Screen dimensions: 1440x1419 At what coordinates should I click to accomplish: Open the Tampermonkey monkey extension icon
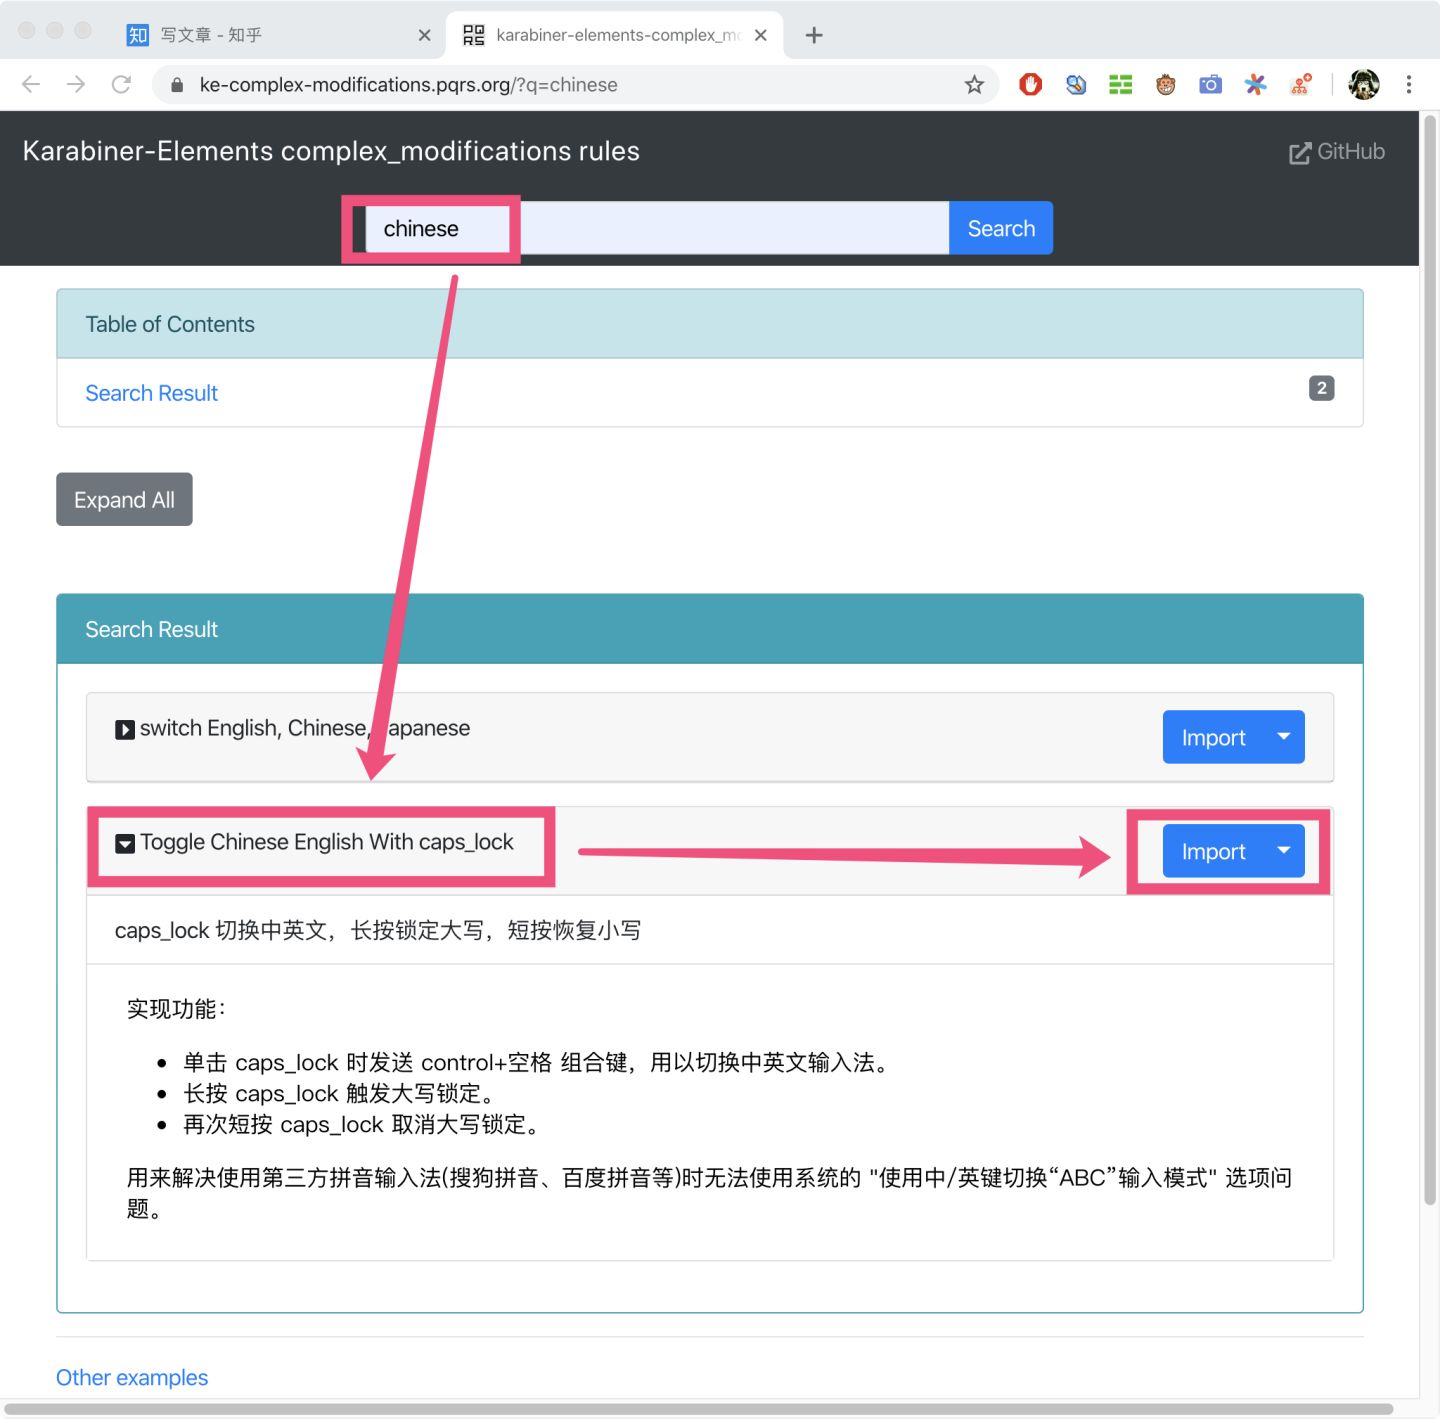1165,85
